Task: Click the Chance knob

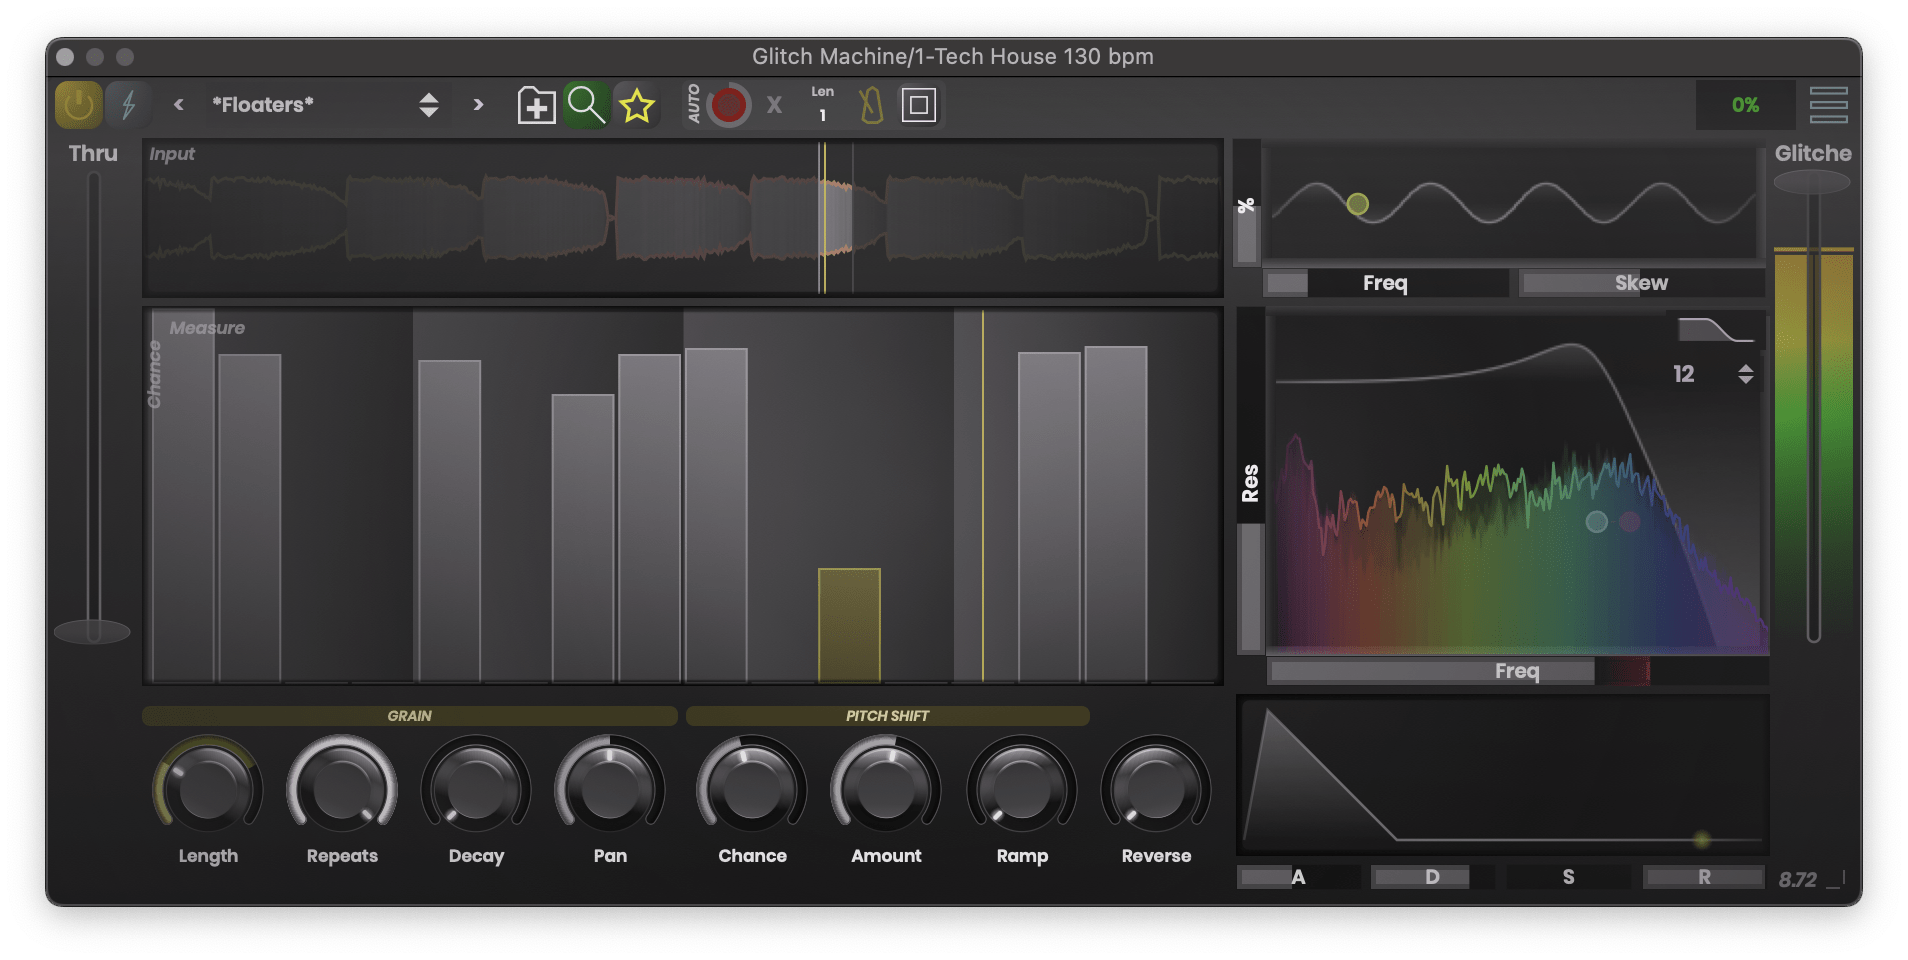Action: [752, 789]
